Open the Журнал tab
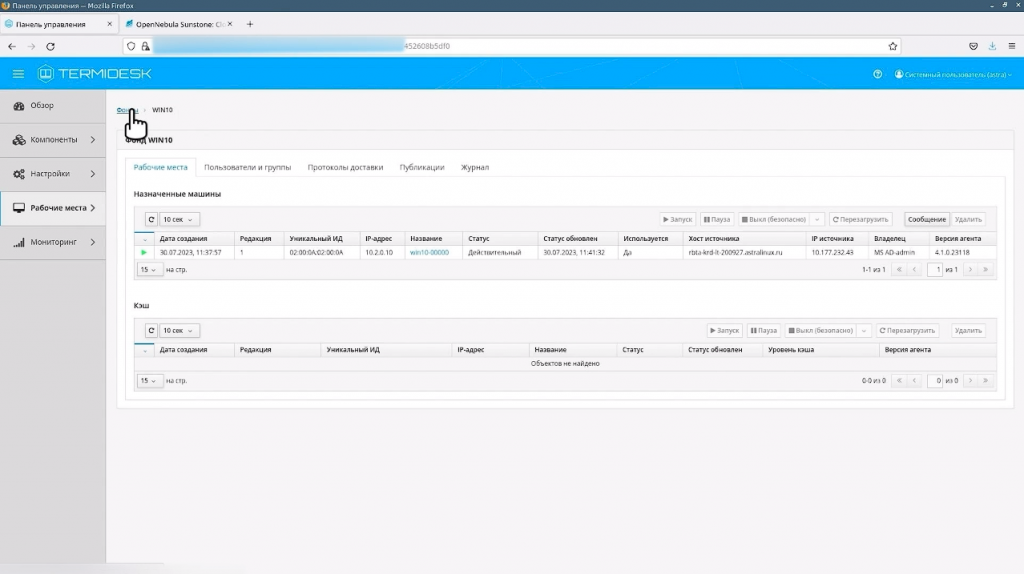The height and width of the screenshot is (574, 1024). tap(475, 167)
